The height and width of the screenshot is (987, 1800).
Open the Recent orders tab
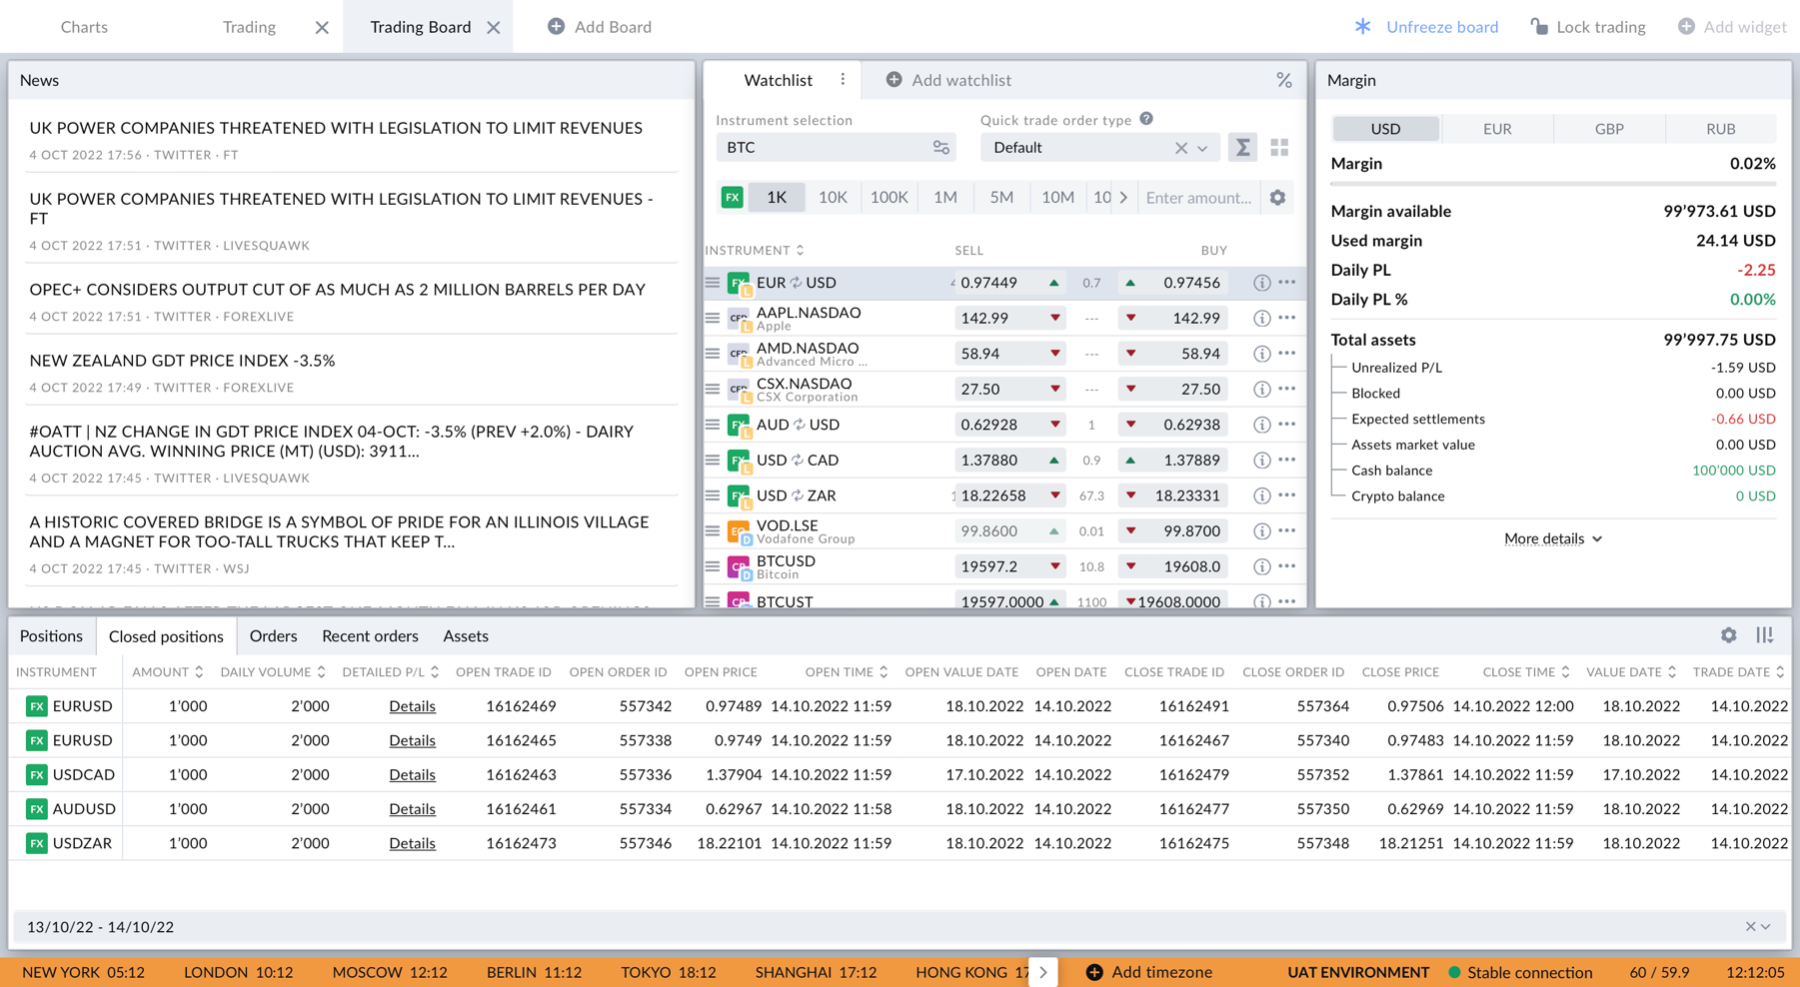(370, 636)
